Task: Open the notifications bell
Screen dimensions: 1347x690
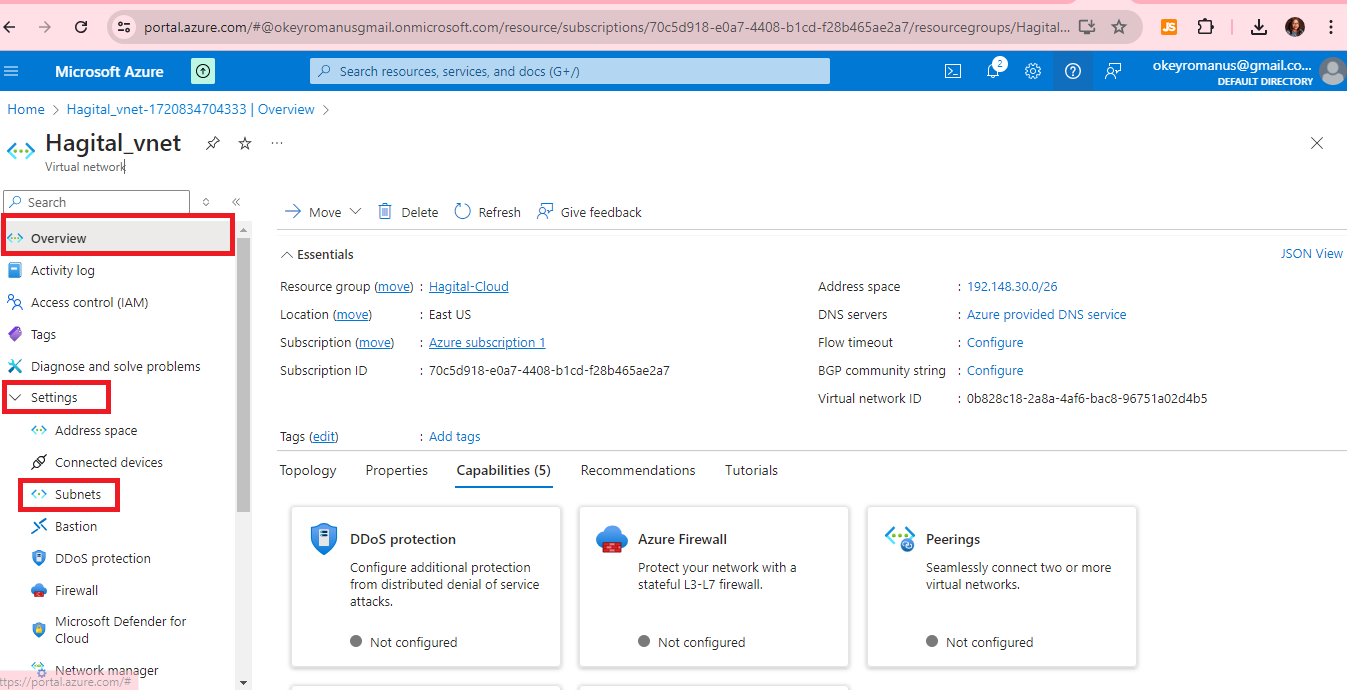Action: (993, 71)
